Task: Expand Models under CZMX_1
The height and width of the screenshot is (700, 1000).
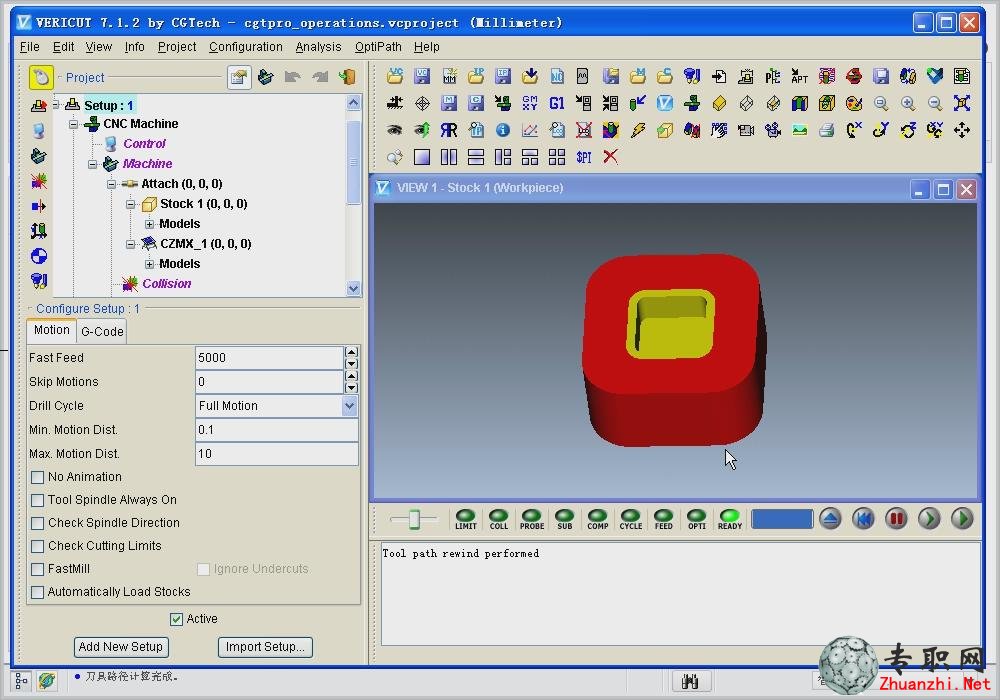Action: (149, 264)
